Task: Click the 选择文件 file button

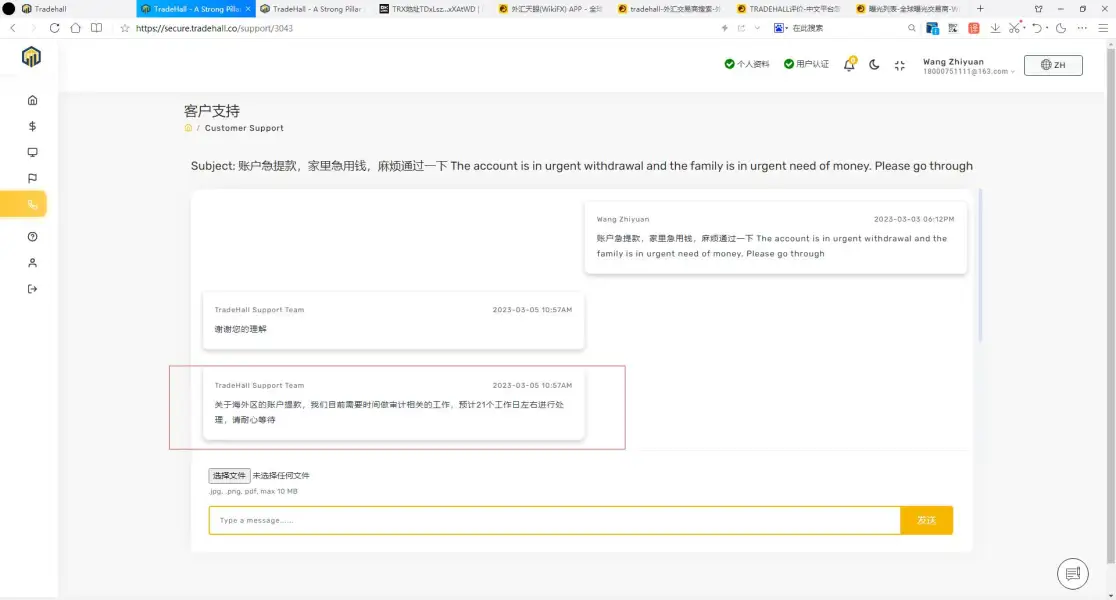Action: click(x=229, y=475)
